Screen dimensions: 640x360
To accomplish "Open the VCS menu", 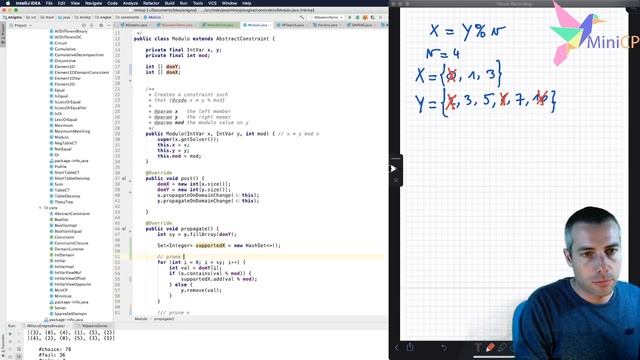I will tap(212, 3).
